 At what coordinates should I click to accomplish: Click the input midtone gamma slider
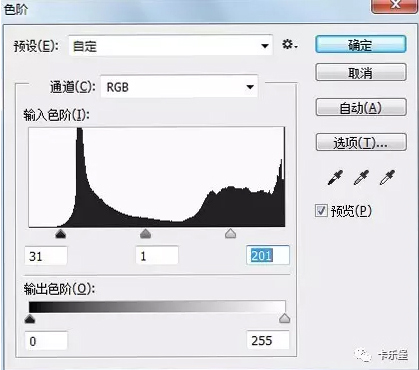(x=145, y=234)
